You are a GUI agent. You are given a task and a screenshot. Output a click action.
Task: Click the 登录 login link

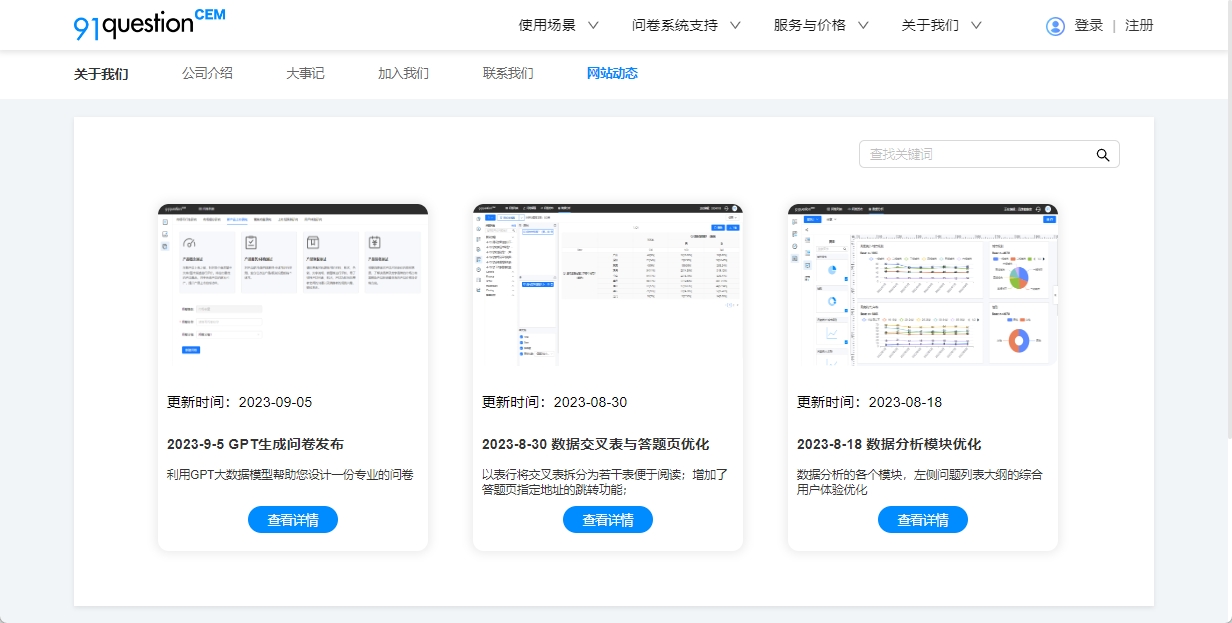coord(1089,25)
